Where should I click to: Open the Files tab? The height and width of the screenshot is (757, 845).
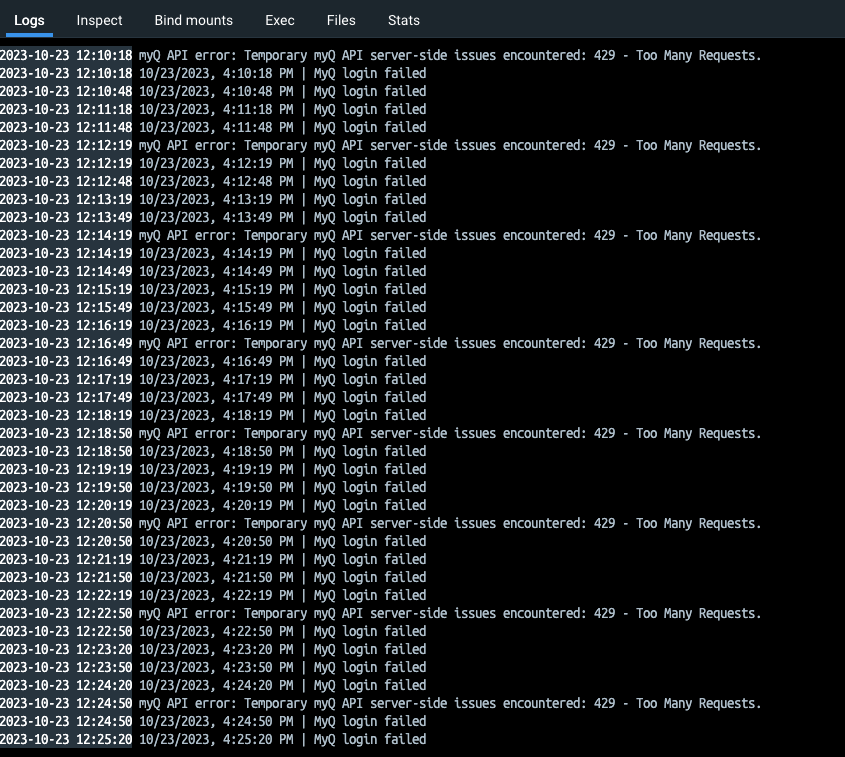point(341,20)
